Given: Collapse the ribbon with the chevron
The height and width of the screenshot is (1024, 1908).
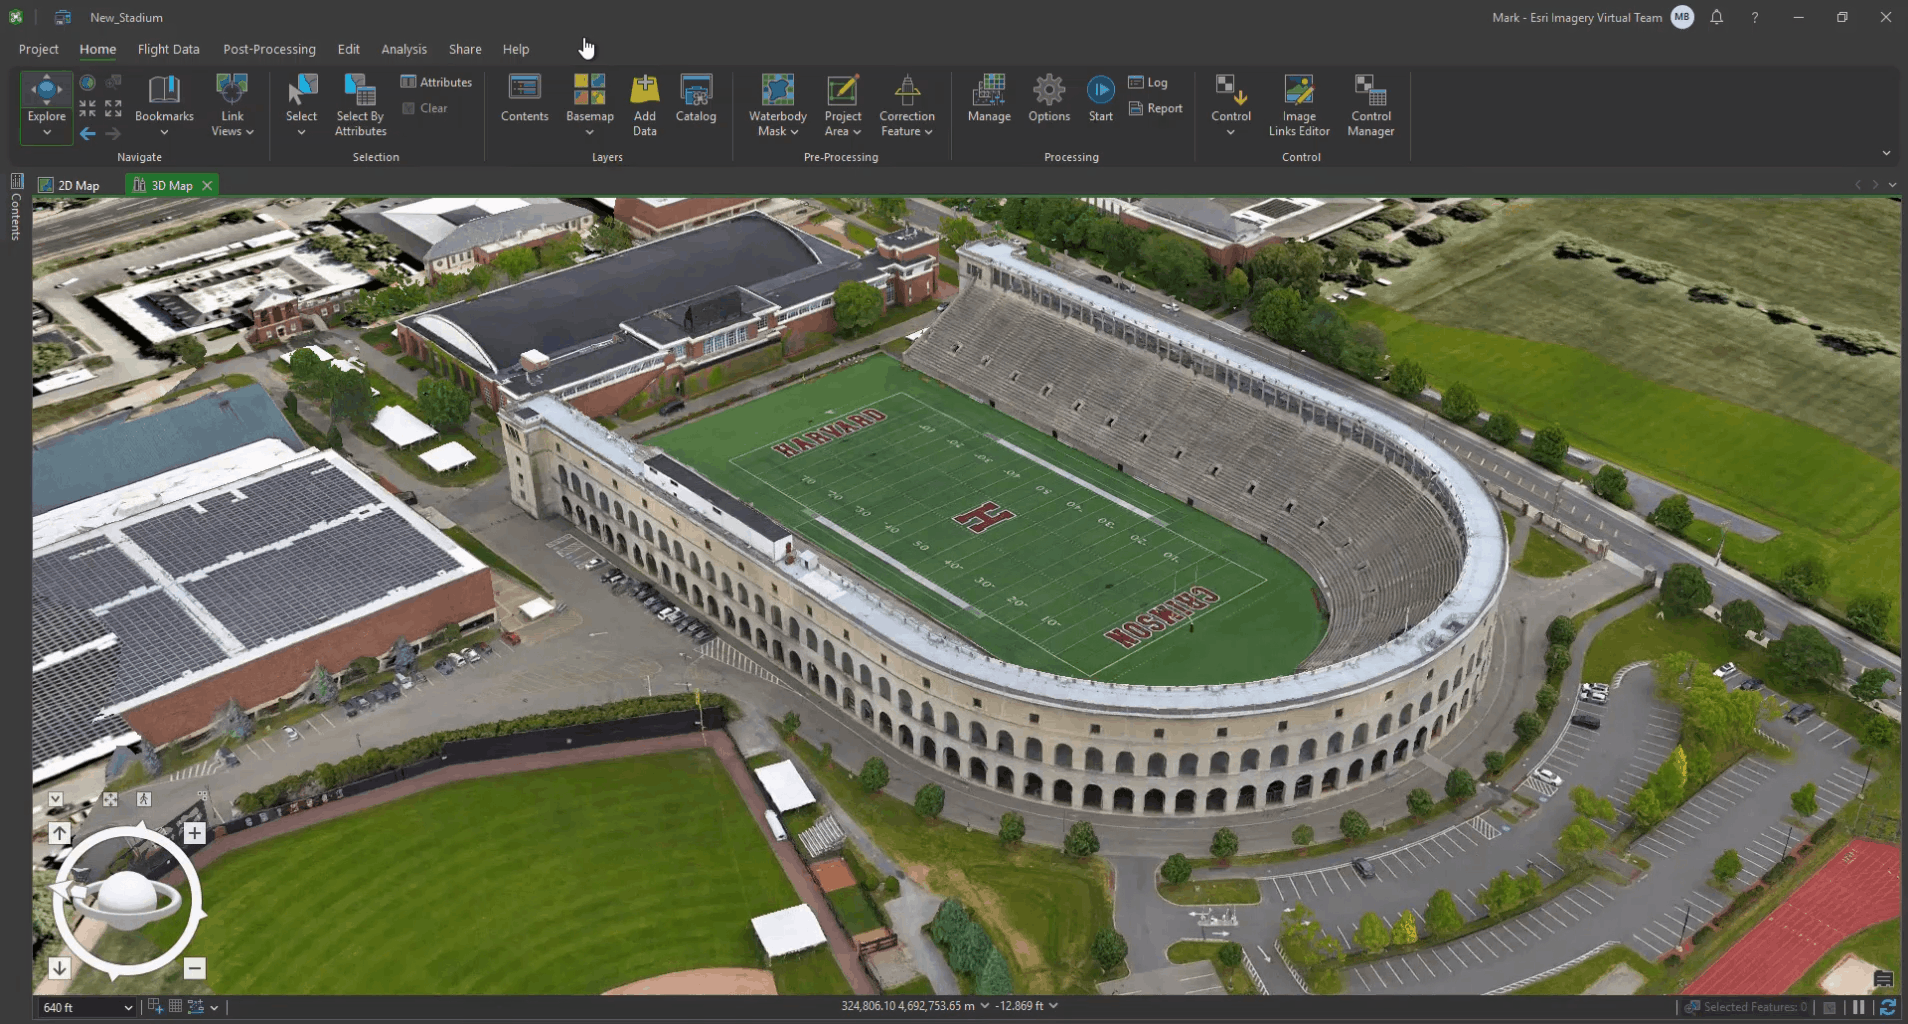Looking at the screenshot, I should (x=1886, y=153).
